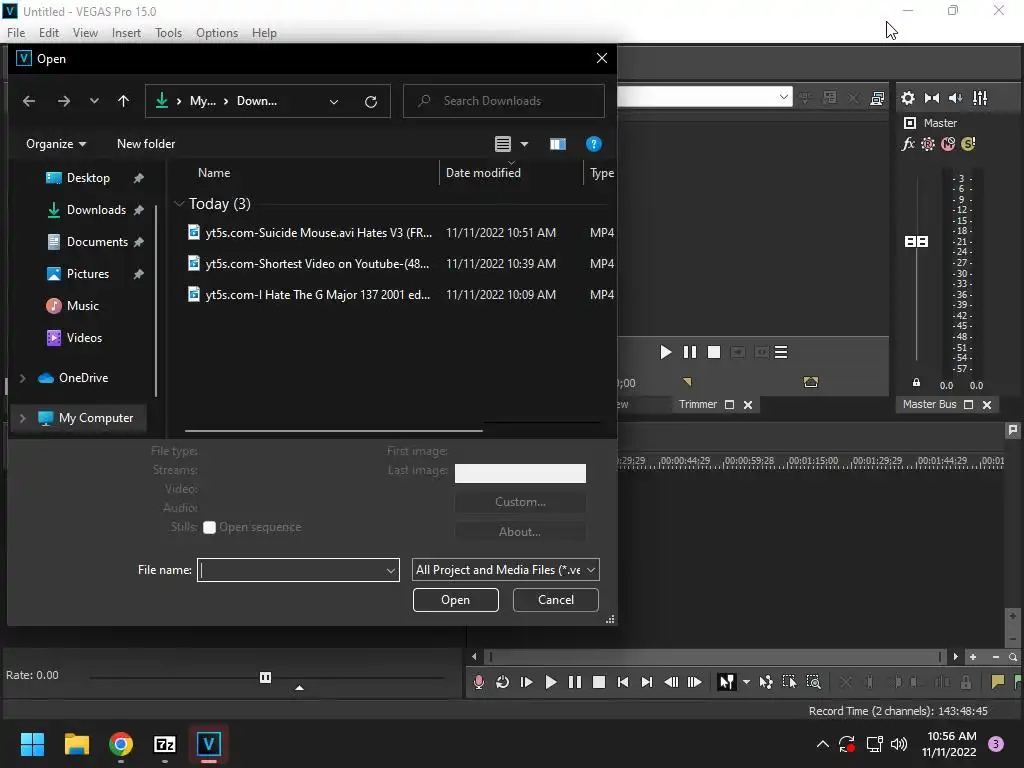Open the Options menu

(217, 33)
